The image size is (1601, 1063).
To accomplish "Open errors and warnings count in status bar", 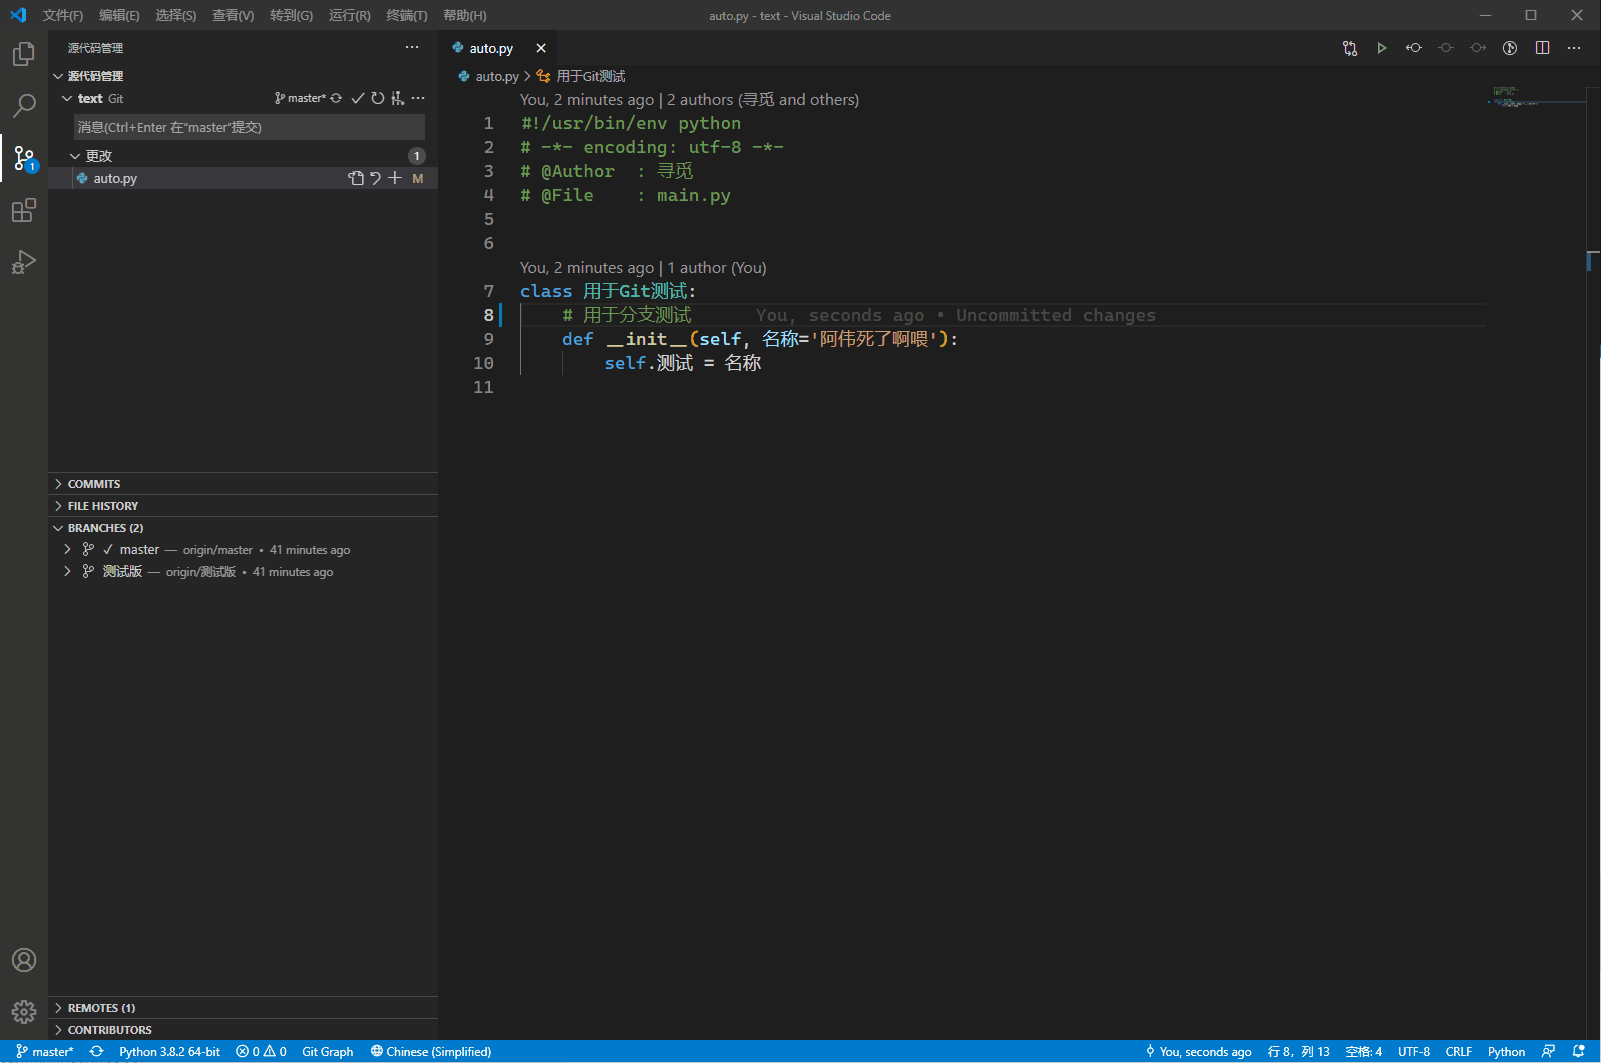I will click(x=262, y=1052).
